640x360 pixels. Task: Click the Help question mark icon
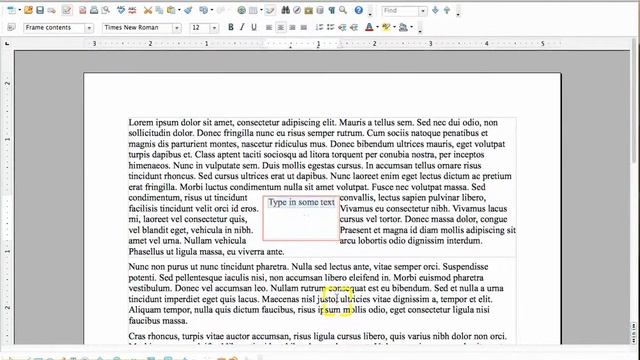point(358,10)
